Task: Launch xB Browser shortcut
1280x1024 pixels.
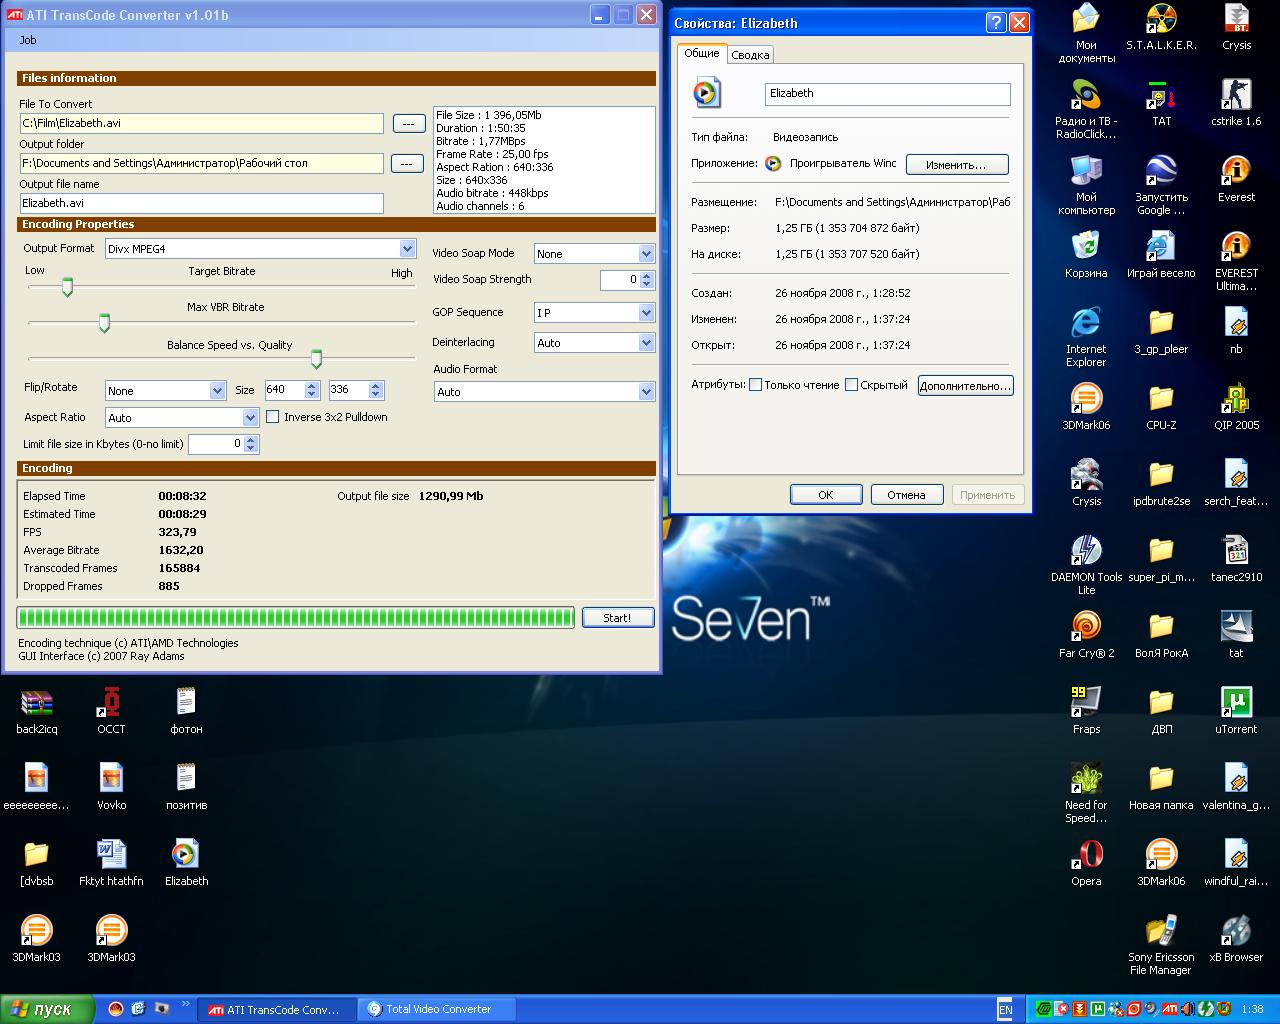Action: [1236, 931]
